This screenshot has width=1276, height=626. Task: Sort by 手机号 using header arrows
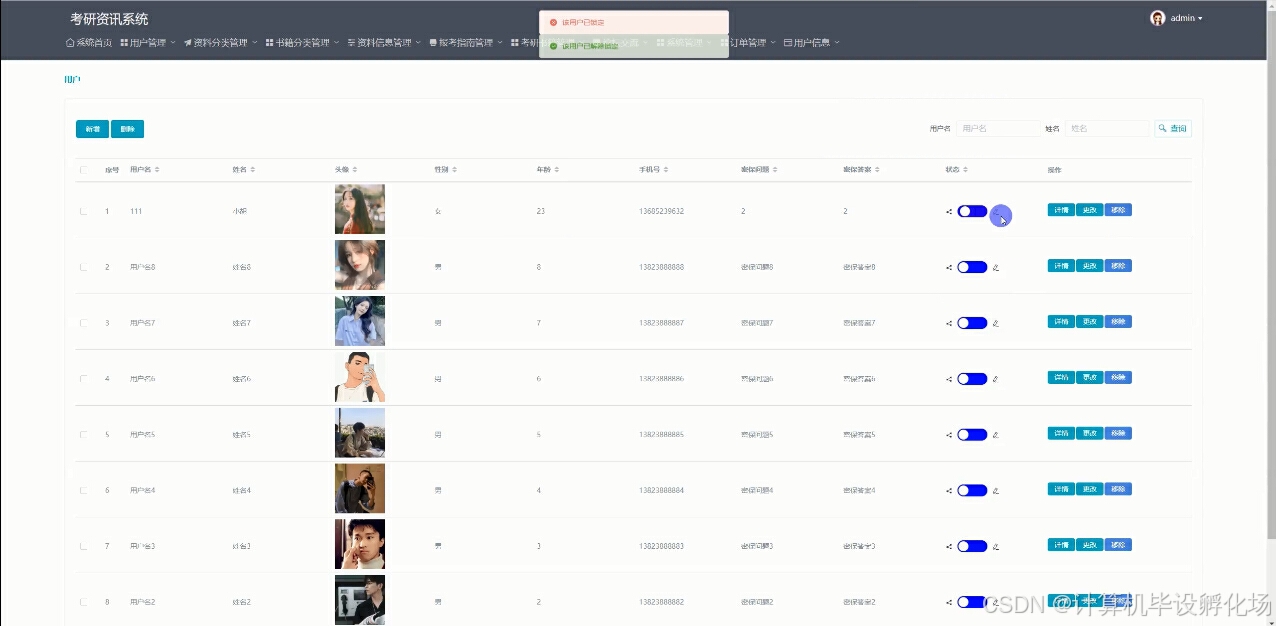point(666,170)
